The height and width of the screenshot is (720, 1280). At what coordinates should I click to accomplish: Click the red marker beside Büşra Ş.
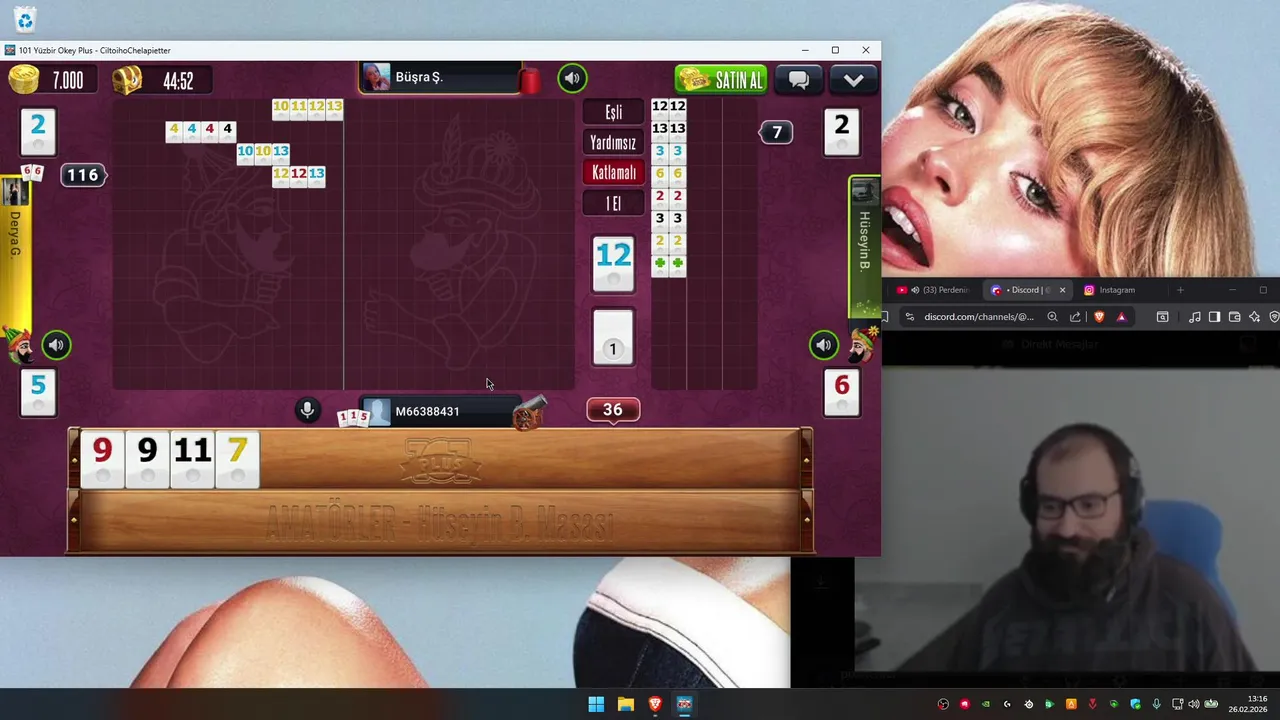pos(530,80)
